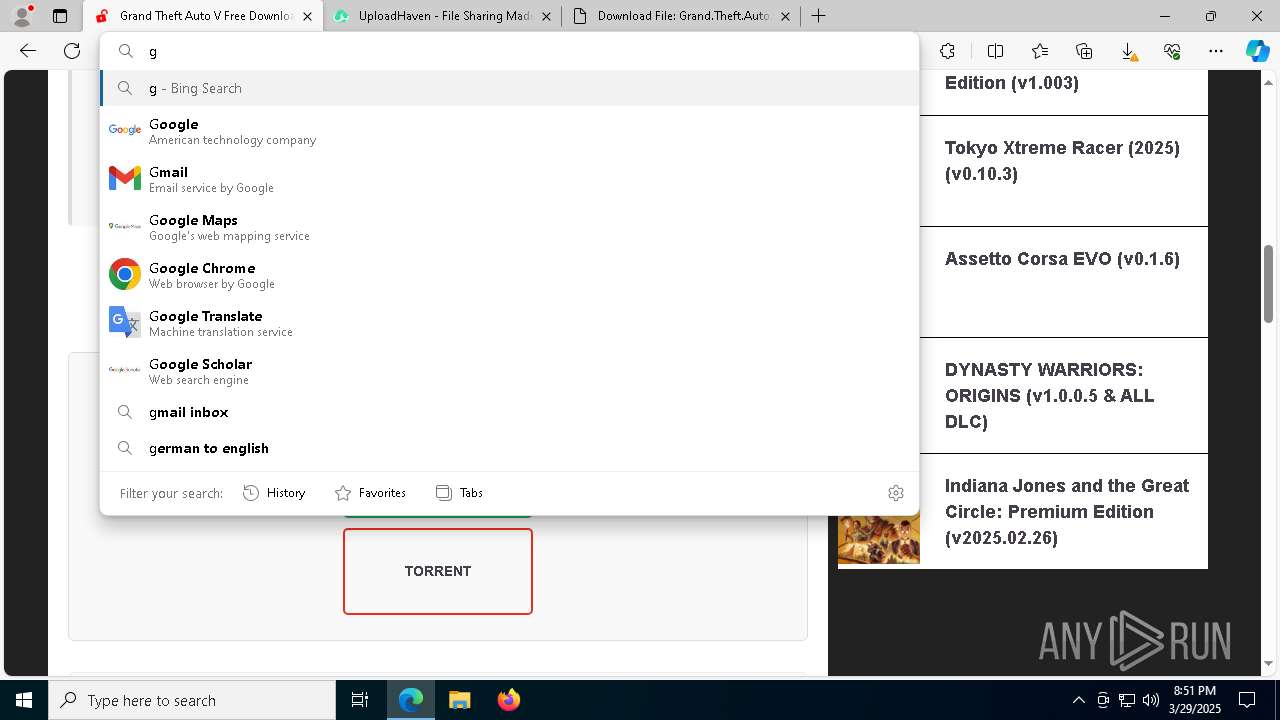Show hidden system tray icons
This screenshot has width=1280, height=720.
tap(1078, 700)
